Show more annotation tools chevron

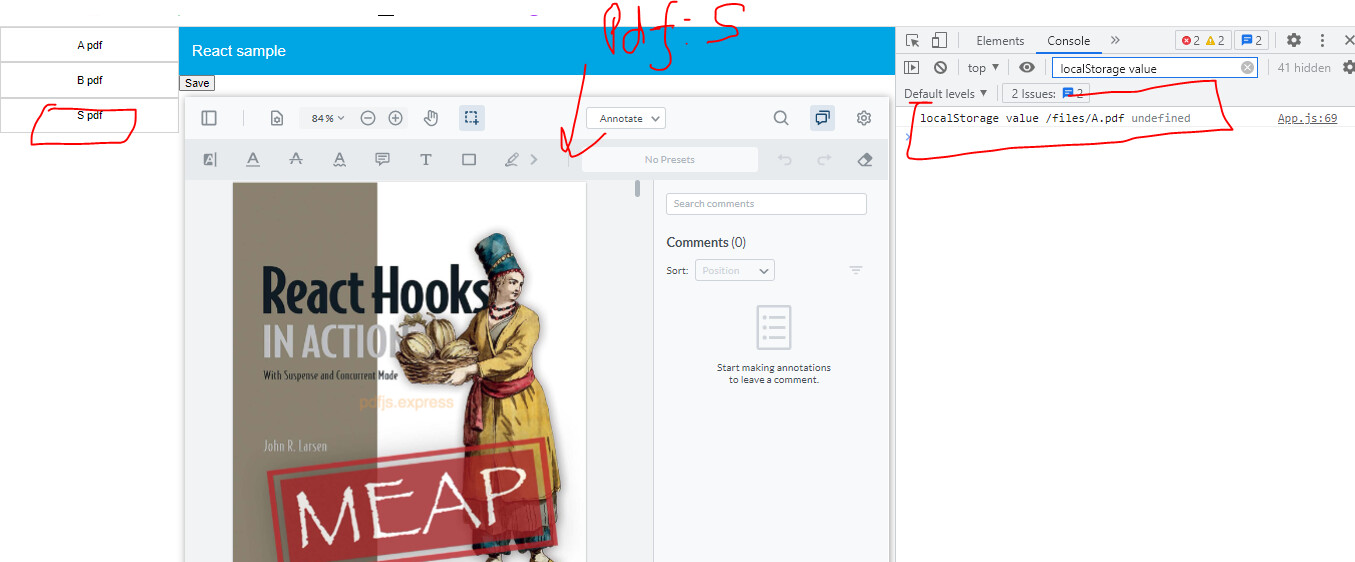534,159
